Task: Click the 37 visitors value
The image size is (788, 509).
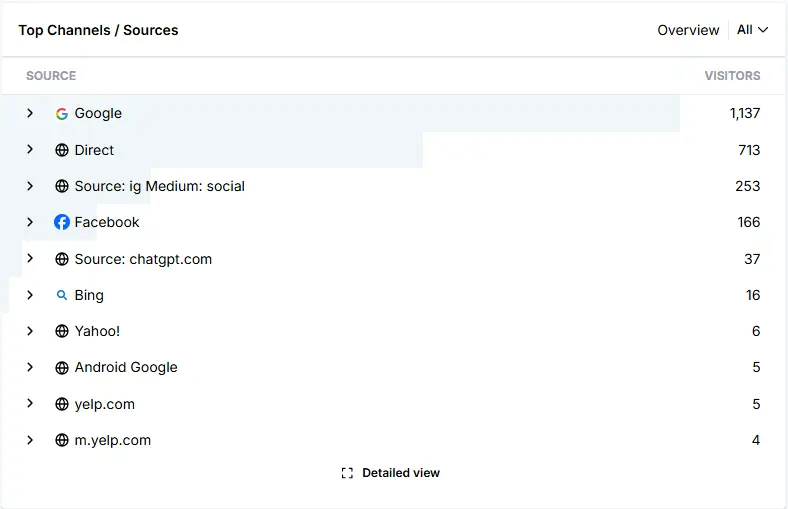Action: [x=752, y=259]
